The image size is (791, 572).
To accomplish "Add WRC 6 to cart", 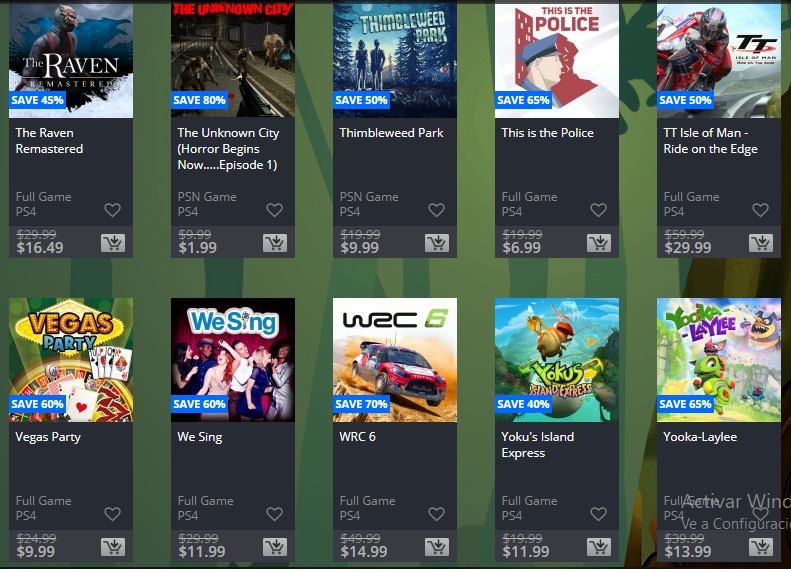I will pos(437,547).
